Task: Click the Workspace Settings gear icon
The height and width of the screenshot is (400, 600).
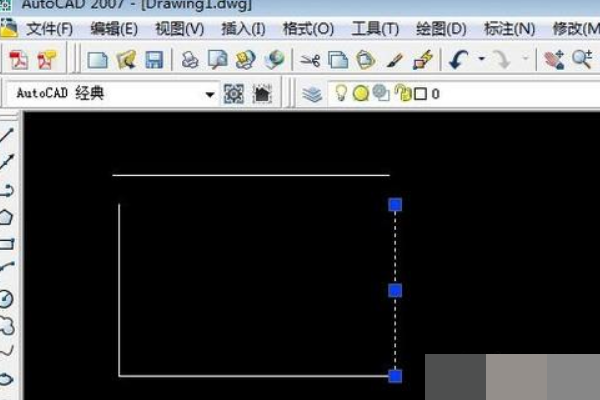Action: pyautogui.click(x=233, y=94)
